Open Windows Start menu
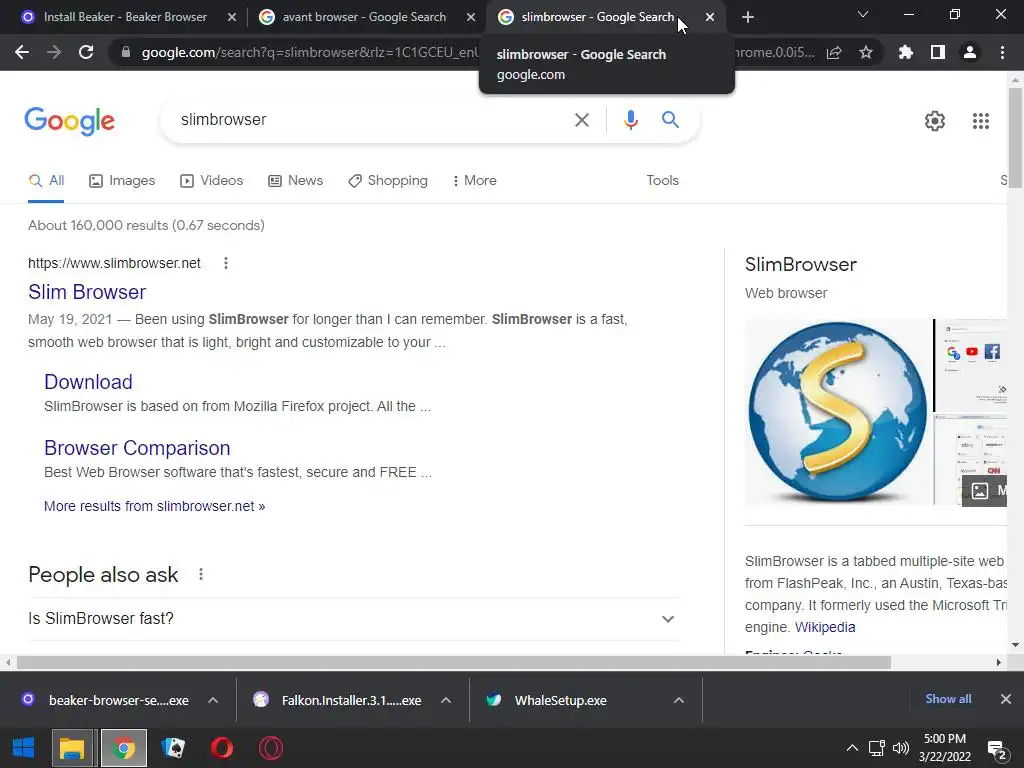The height and width of the screenshot is (768, 1024). (x=24, y=748)
